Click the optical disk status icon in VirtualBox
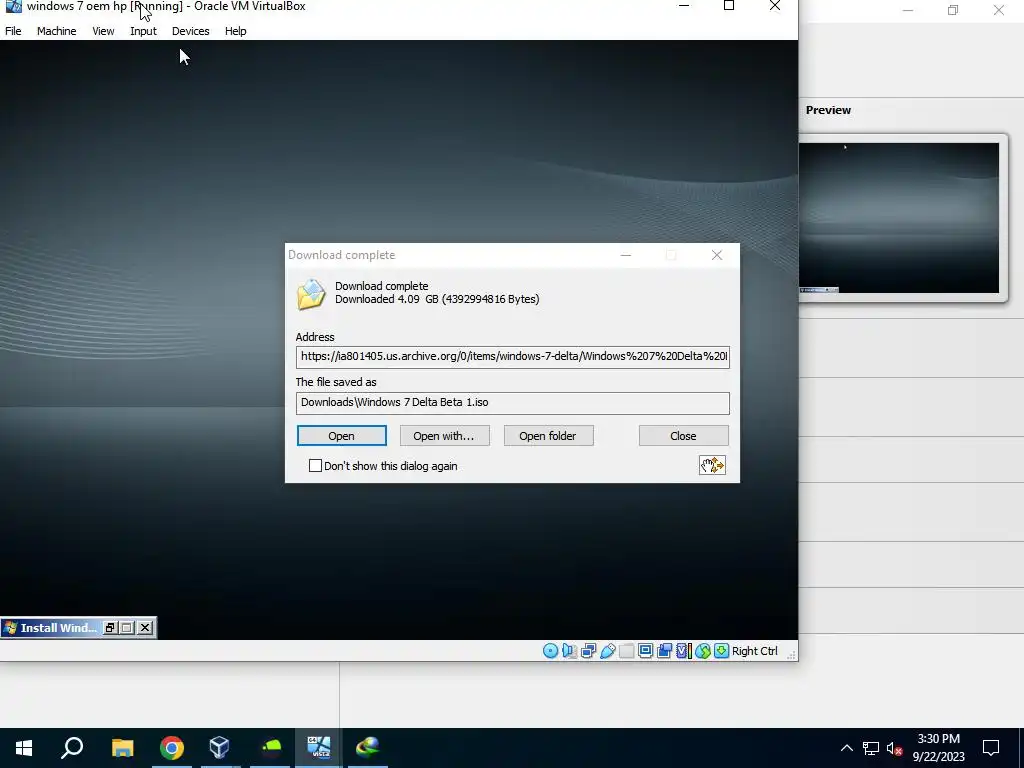Screen dimensions: 1024x768 (x=550, y=650)
